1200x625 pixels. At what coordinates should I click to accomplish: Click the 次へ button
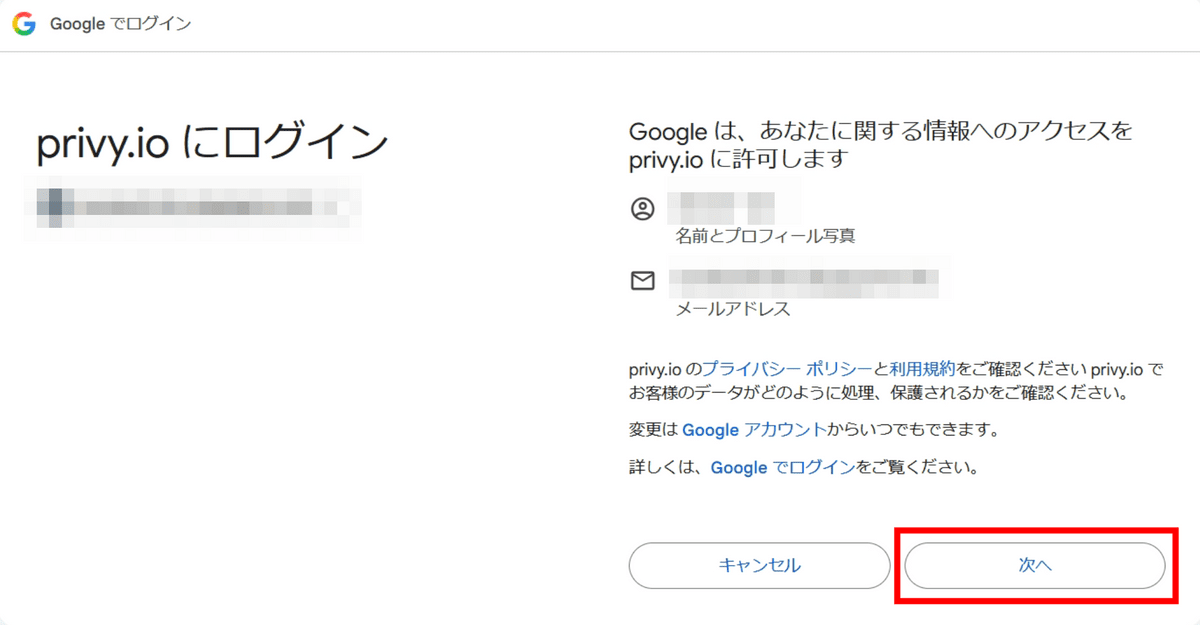tap(1035, 566)
